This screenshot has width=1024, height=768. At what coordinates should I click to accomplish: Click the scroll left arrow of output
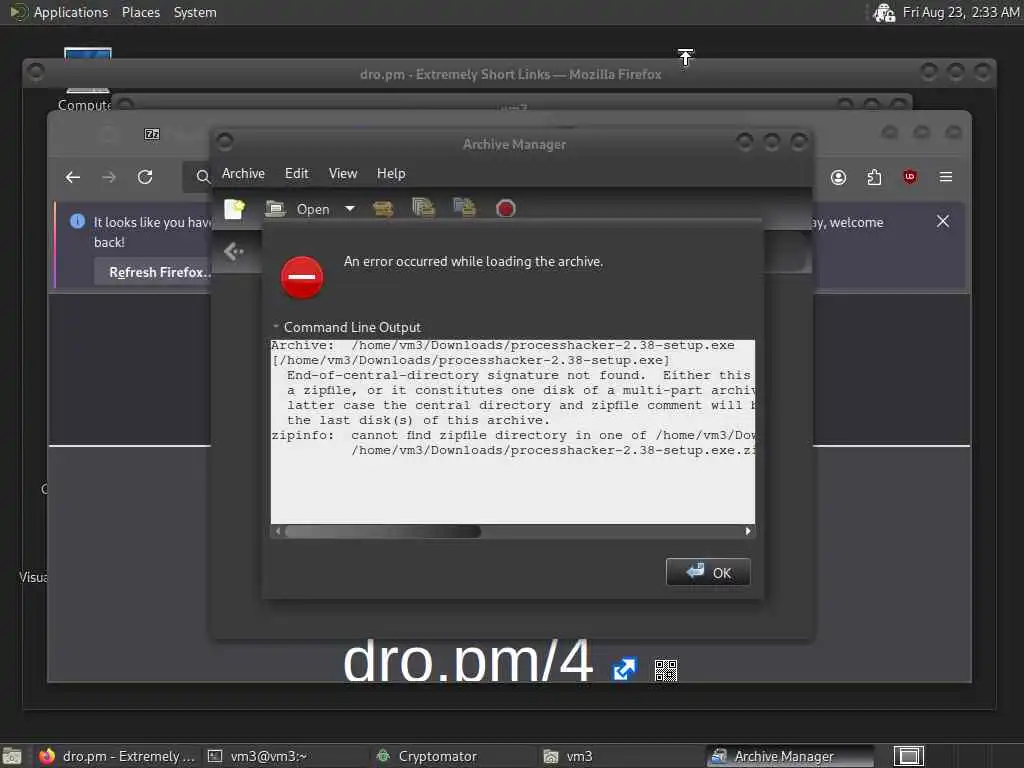click(x=278, y=531)
